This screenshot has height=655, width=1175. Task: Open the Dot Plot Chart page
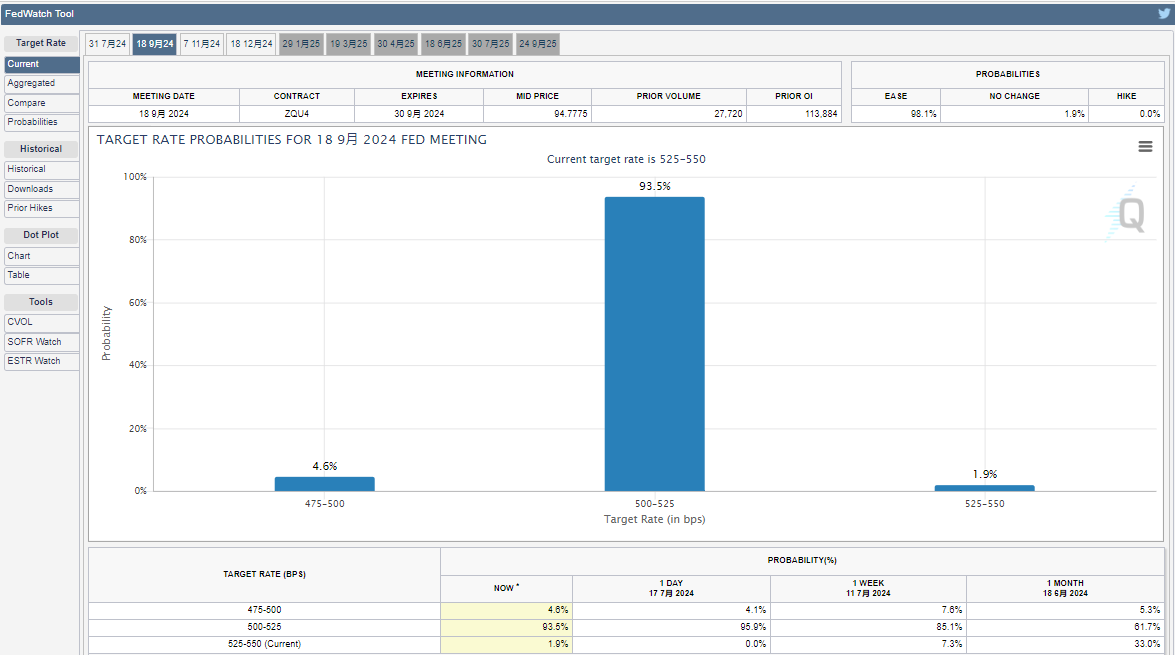point(41,256)
